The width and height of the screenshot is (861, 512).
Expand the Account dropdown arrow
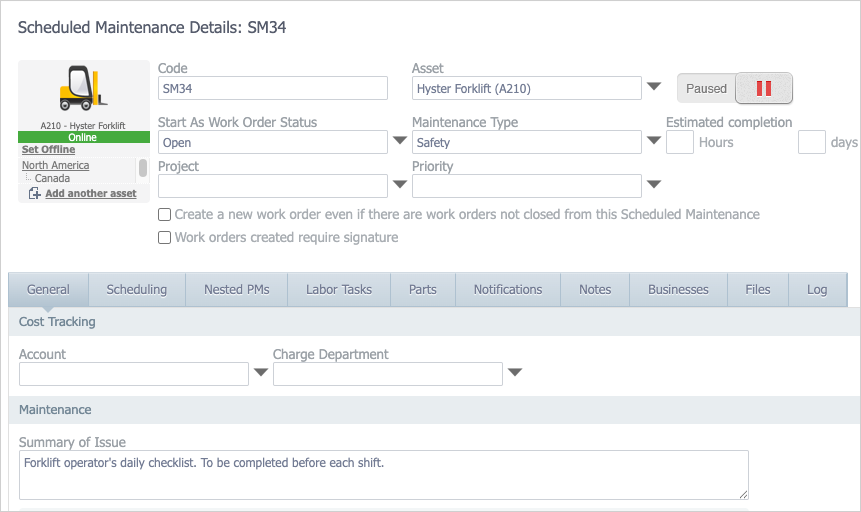click(260, 373)
